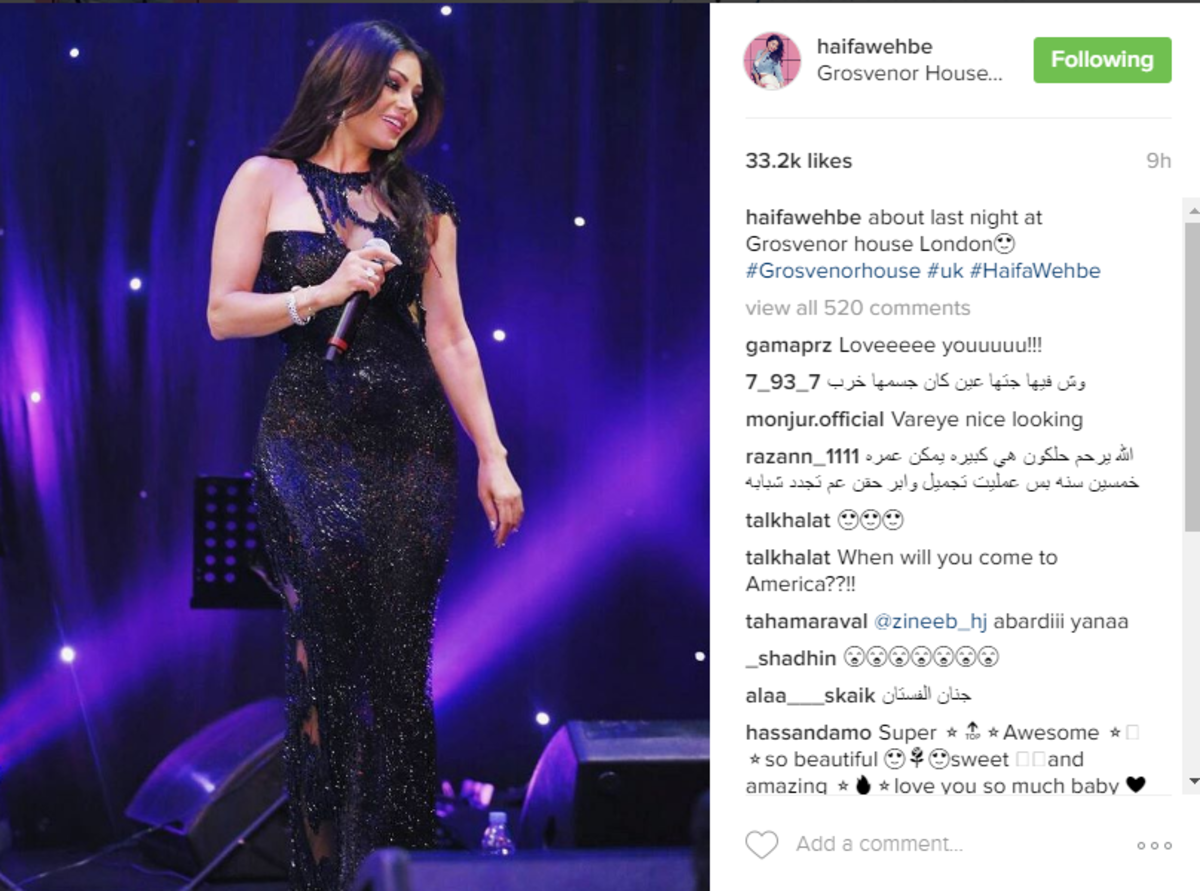1200x891 pixels.
Task: Click the Add a comment field
Action: [x=942, y=845]
